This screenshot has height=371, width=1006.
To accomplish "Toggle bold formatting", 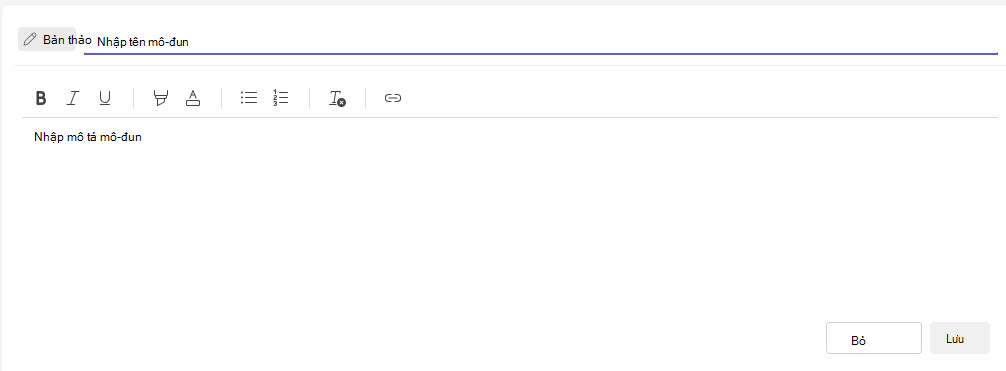I will click(40, 98).
